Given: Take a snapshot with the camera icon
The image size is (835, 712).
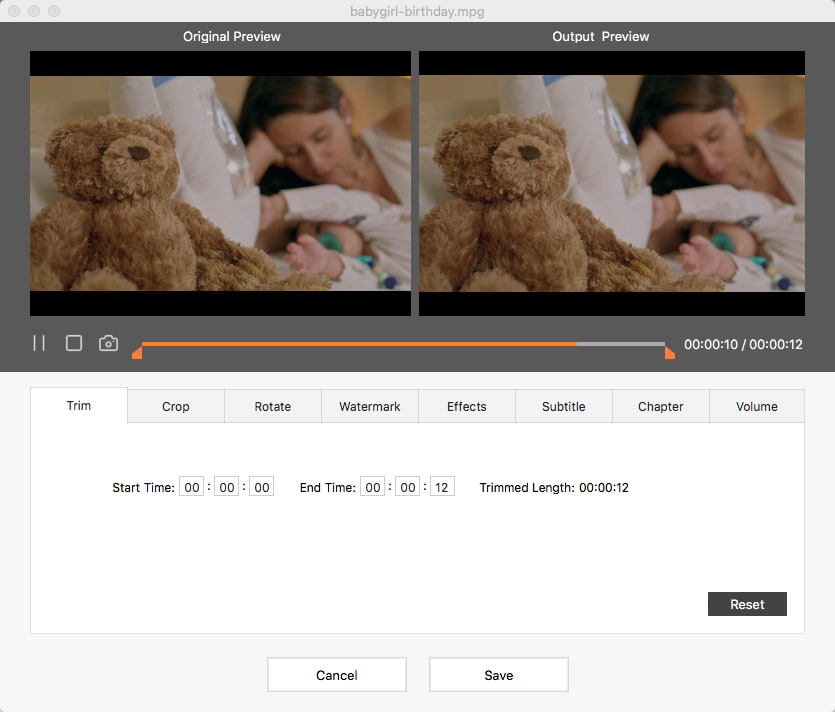Looking at the screenshot, I should click(108, 343).
